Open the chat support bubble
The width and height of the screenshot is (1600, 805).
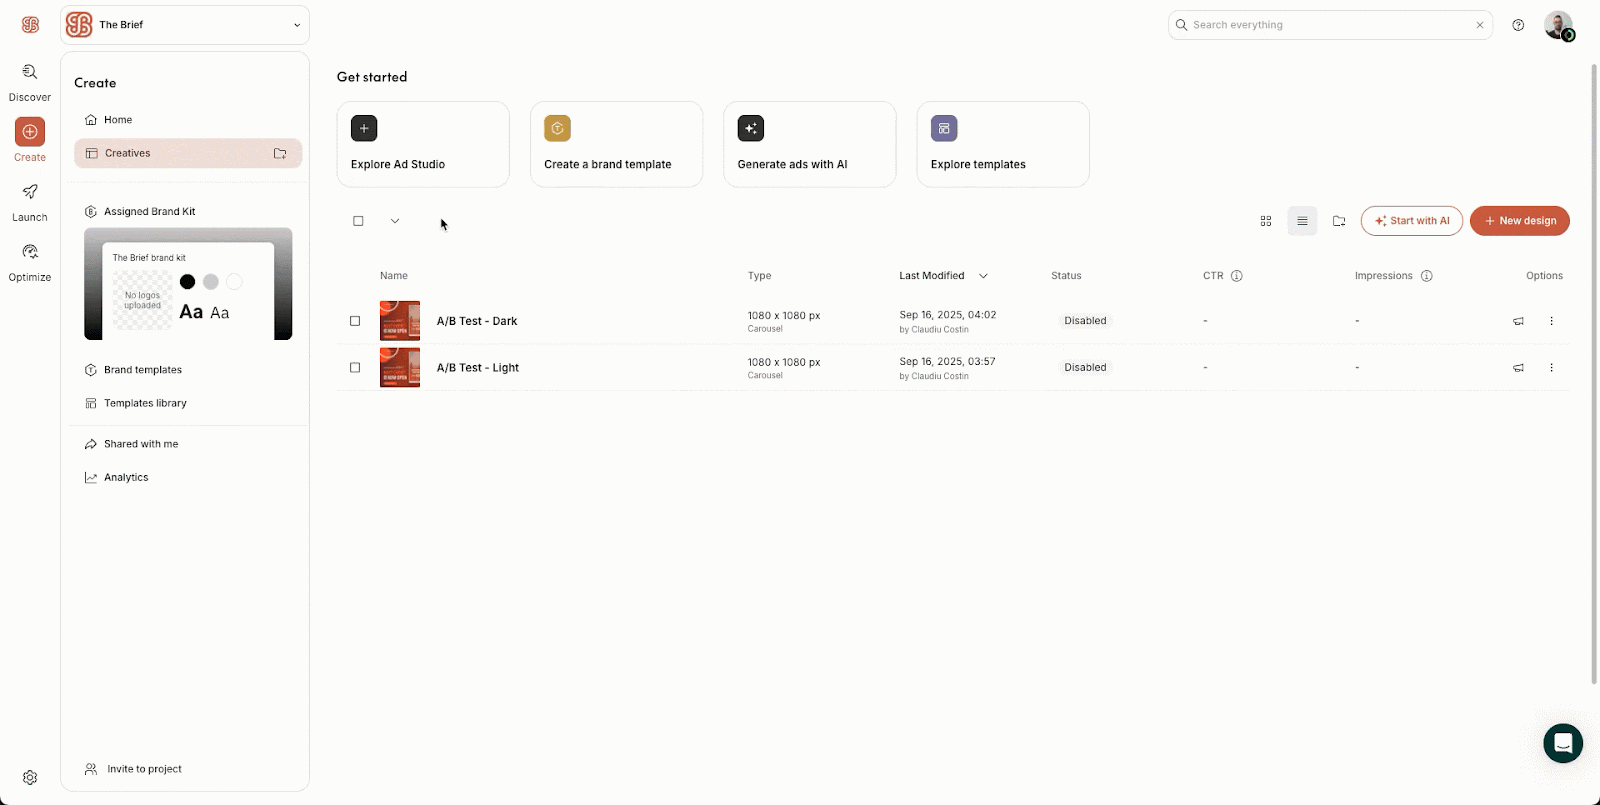(x=1562, y=743)
